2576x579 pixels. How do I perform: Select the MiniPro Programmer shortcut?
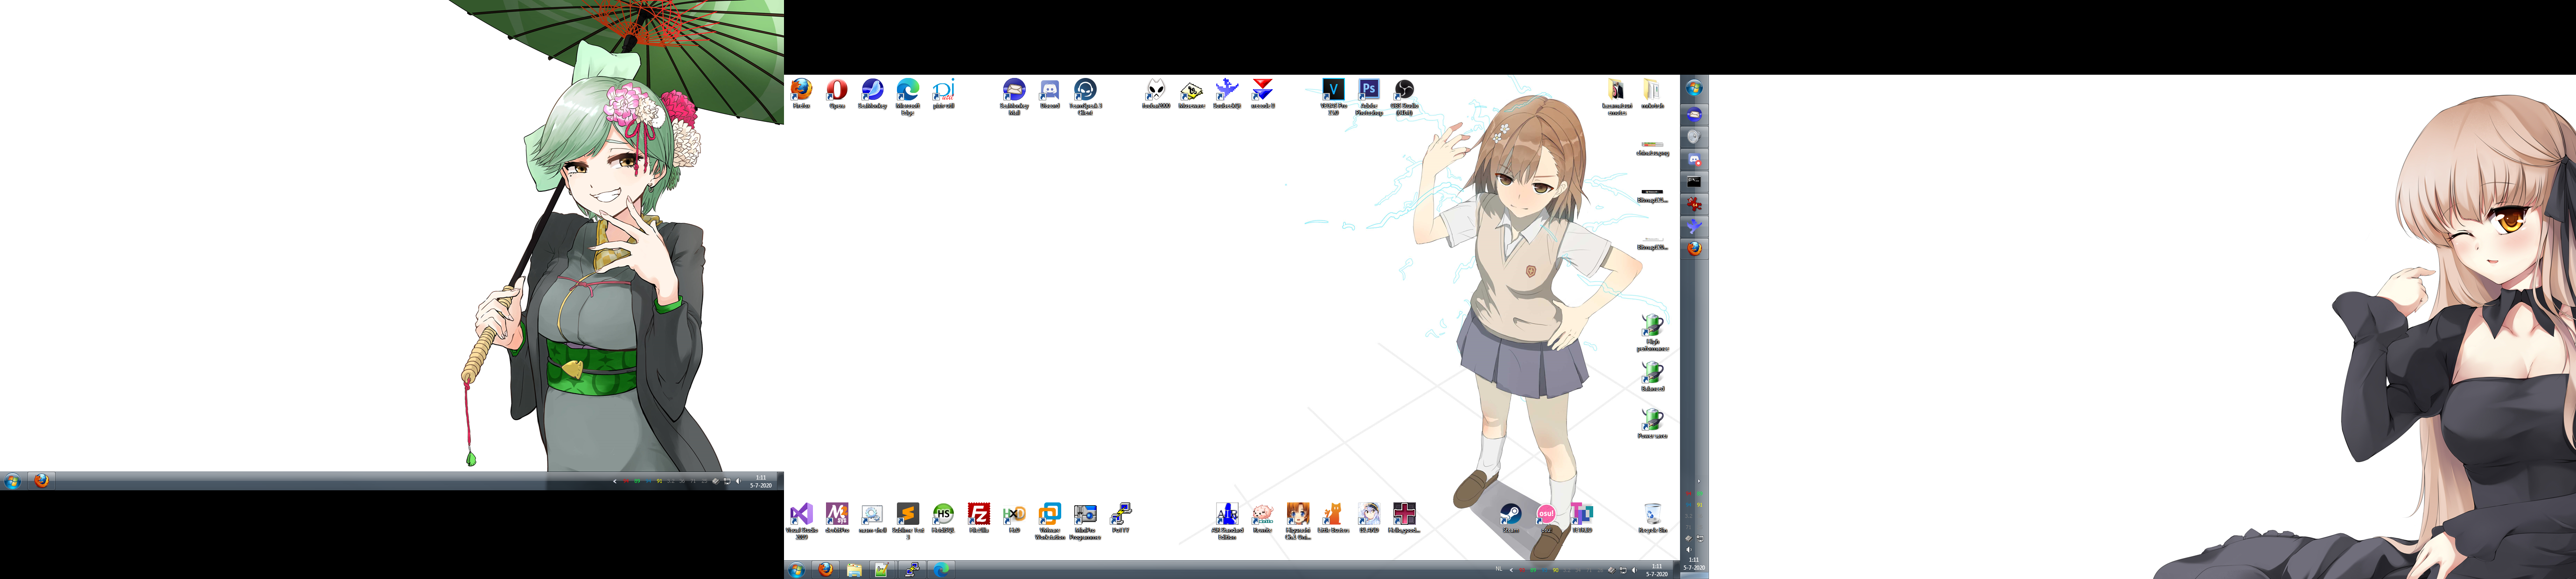pyautogui.click(x=1085, y=521)
